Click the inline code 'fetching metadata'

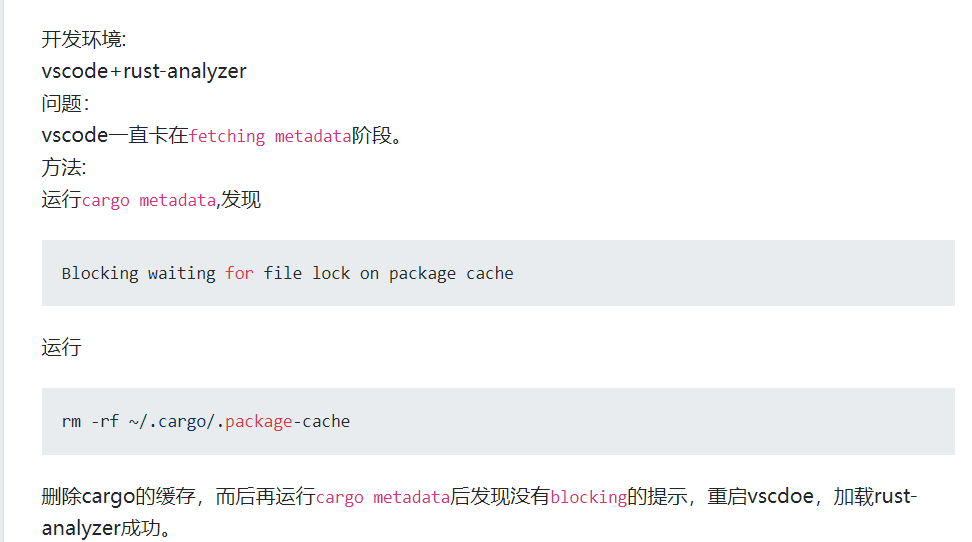tap(270, 136)
